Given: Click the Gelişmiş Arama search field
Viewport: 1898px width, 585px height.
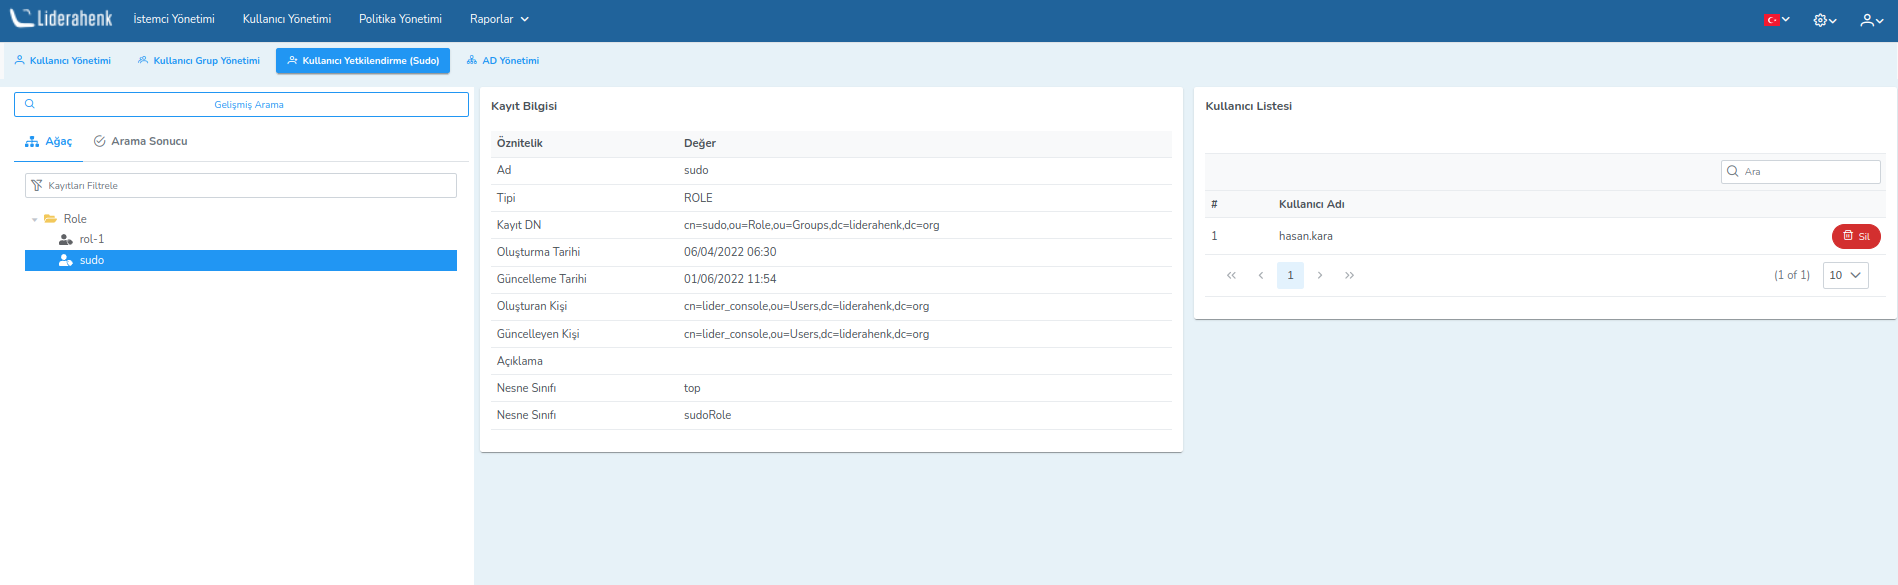Looking at the screenshot, I should click(249, 105).
